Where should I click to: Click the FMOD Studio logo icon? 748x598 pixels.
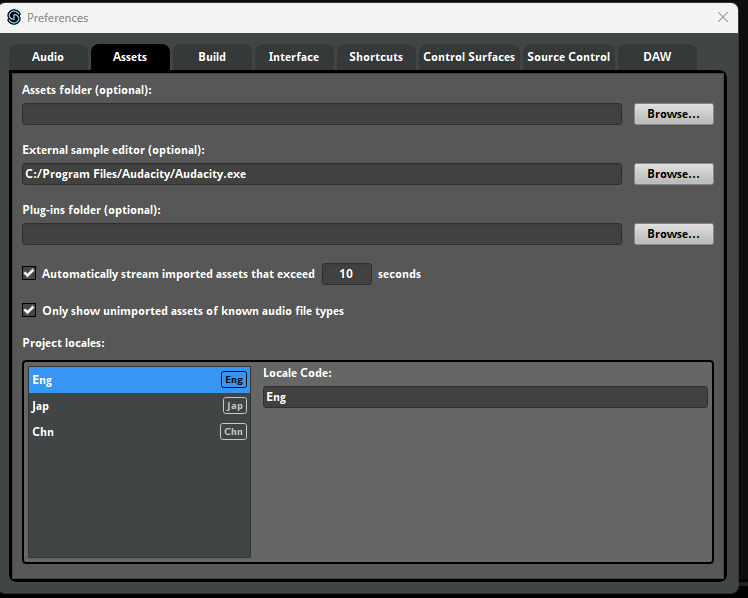pos(14,18)
